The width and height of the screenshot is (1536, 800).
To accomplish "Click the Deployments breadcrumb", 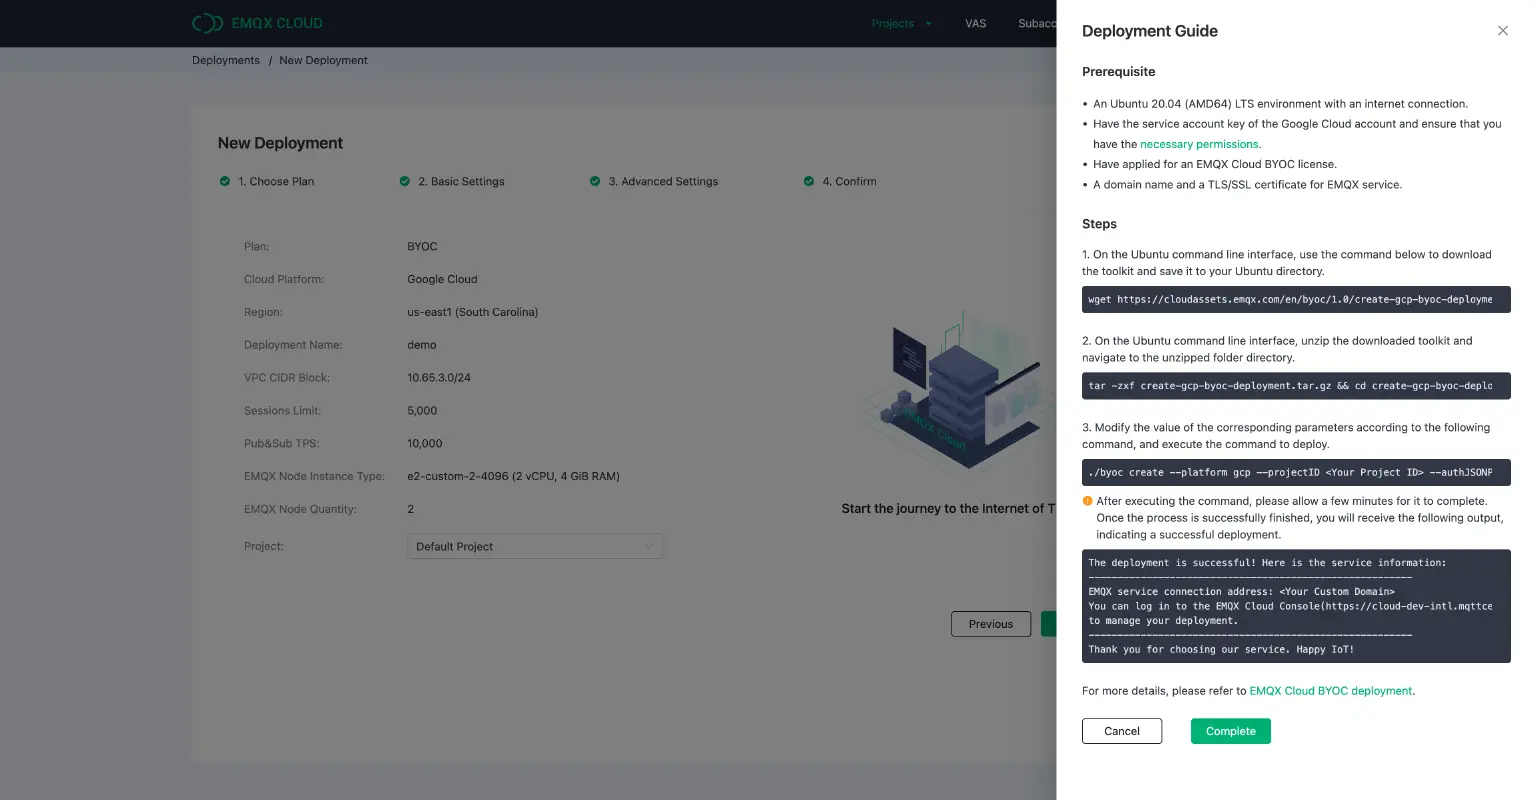I will coord(225,60).
